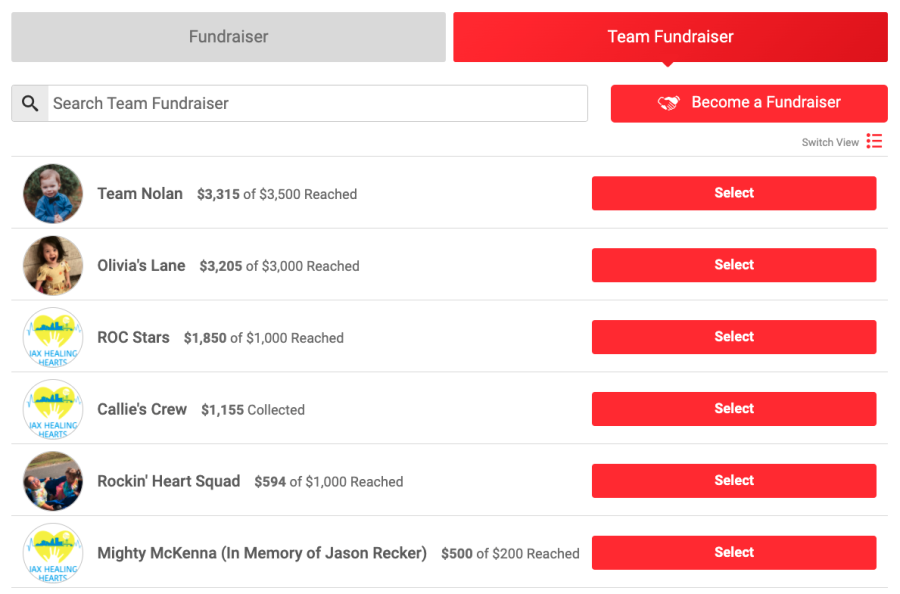Click Mighty McKenna Jax Healing Hearts logo

tap(53, 553)
